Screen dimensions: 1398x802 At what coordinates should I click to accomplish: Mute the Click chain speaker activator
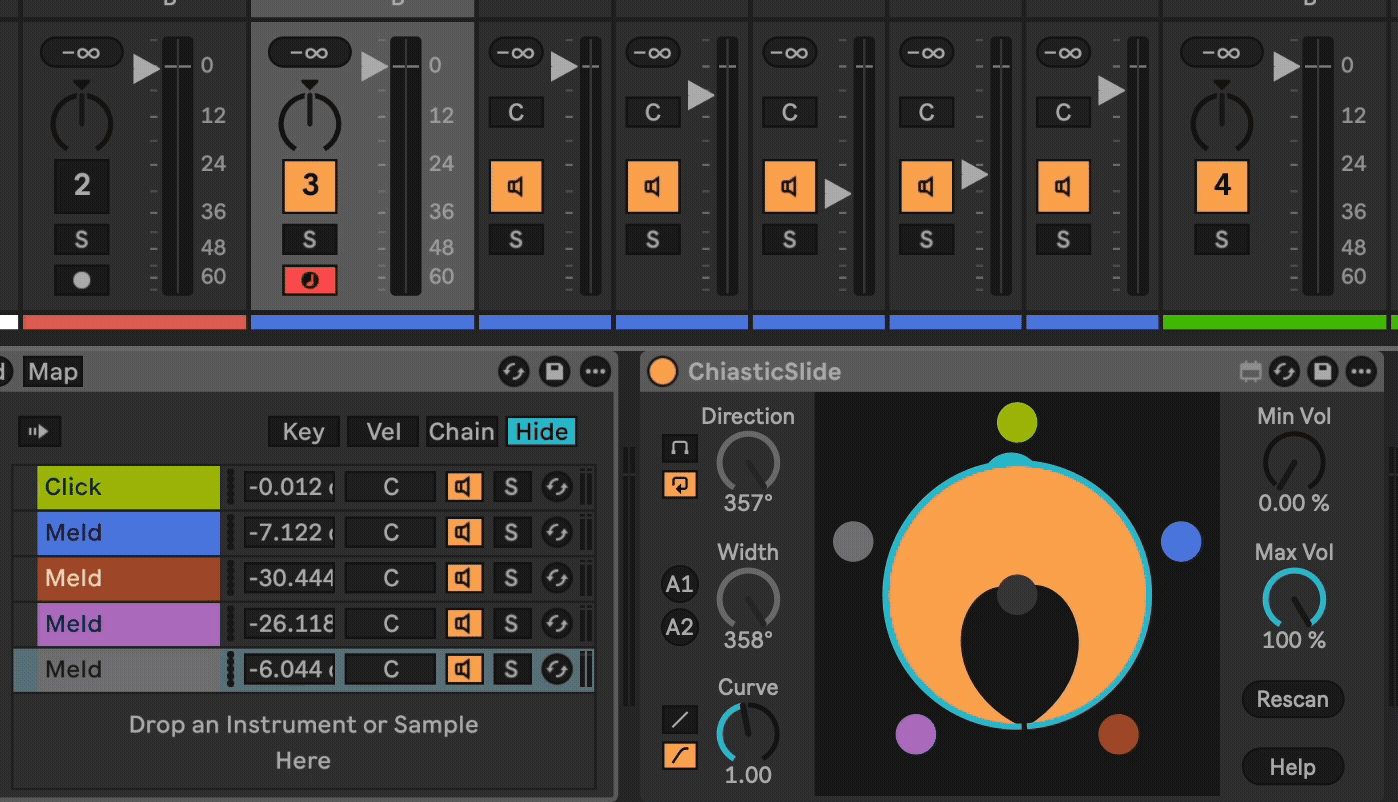(463, 487)
